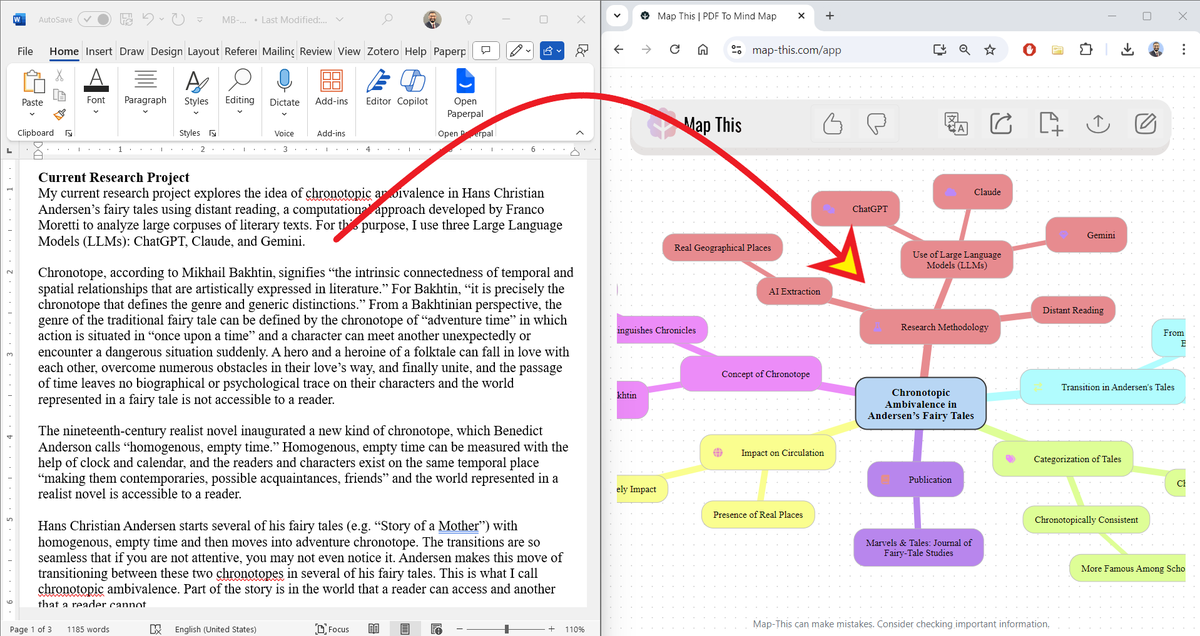Open the Editing mode pencil dropdown

520,50
